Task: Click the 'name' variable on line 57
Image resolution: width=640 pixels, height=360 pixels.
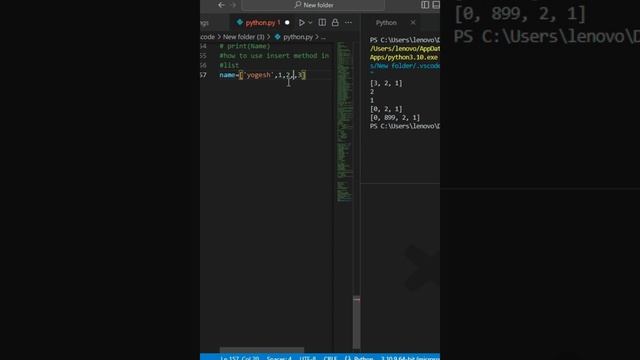Action: pos(227,75)
